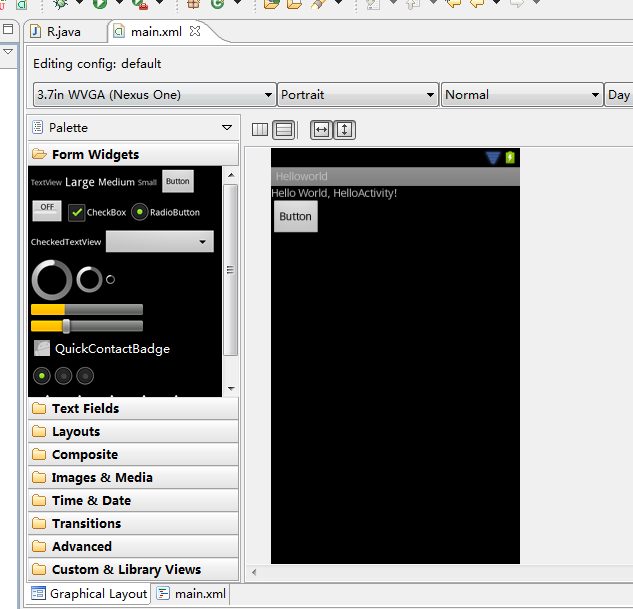Toggle the fill height layout icon
Screen dimensions: 633x609
[344, 130]
